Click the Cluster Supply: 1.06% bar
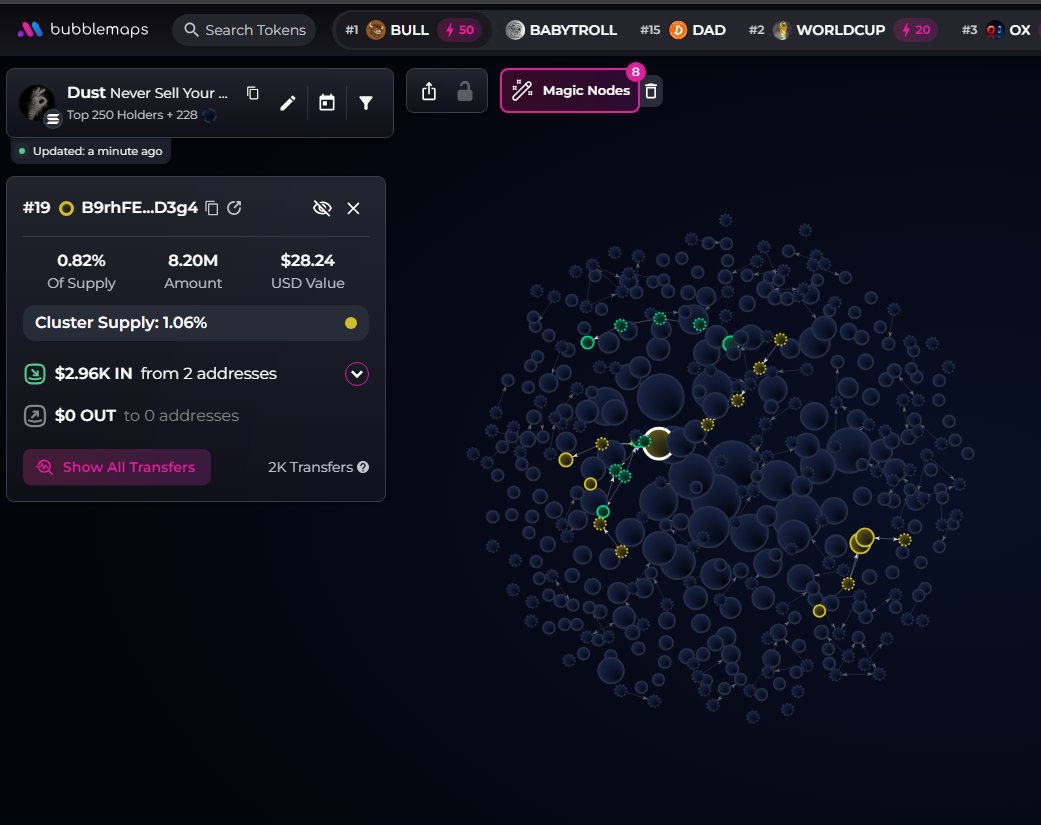This screenshot has width=1041, height=825. point(196,323)
